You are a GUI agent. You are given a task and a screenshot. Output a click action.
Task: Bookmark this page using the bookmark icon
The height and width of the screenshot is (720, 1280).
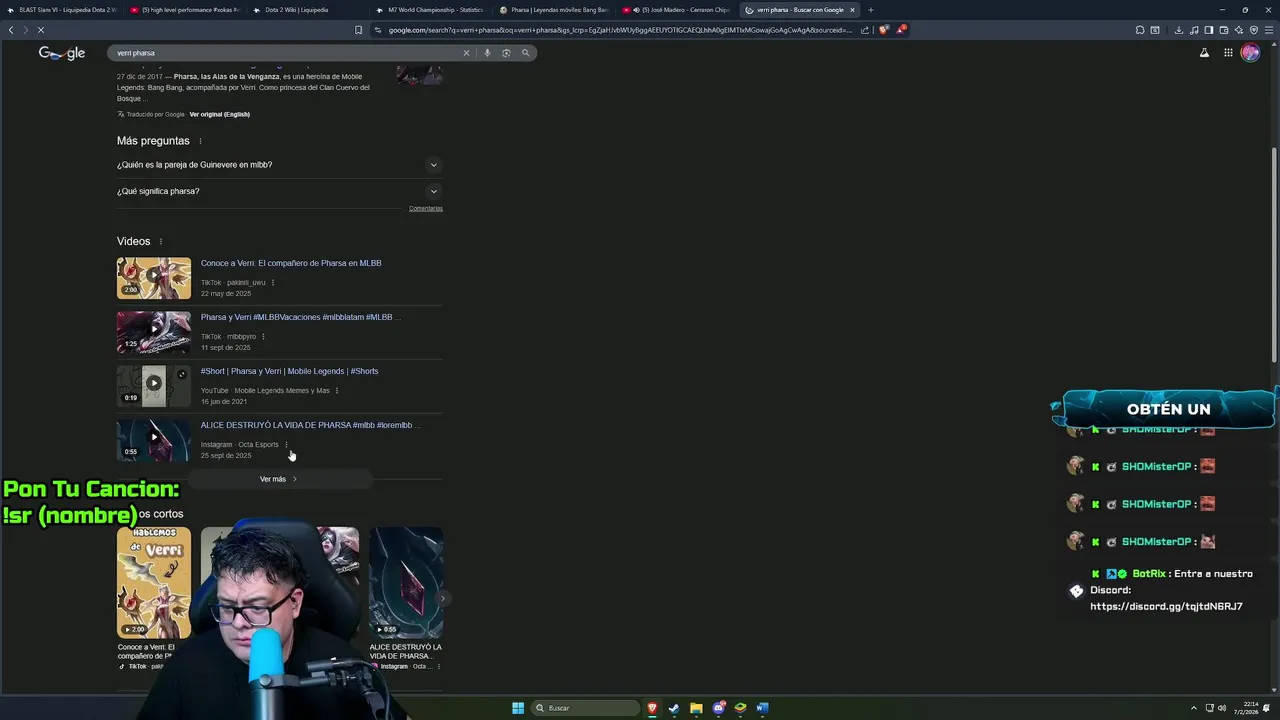(358, 30)
